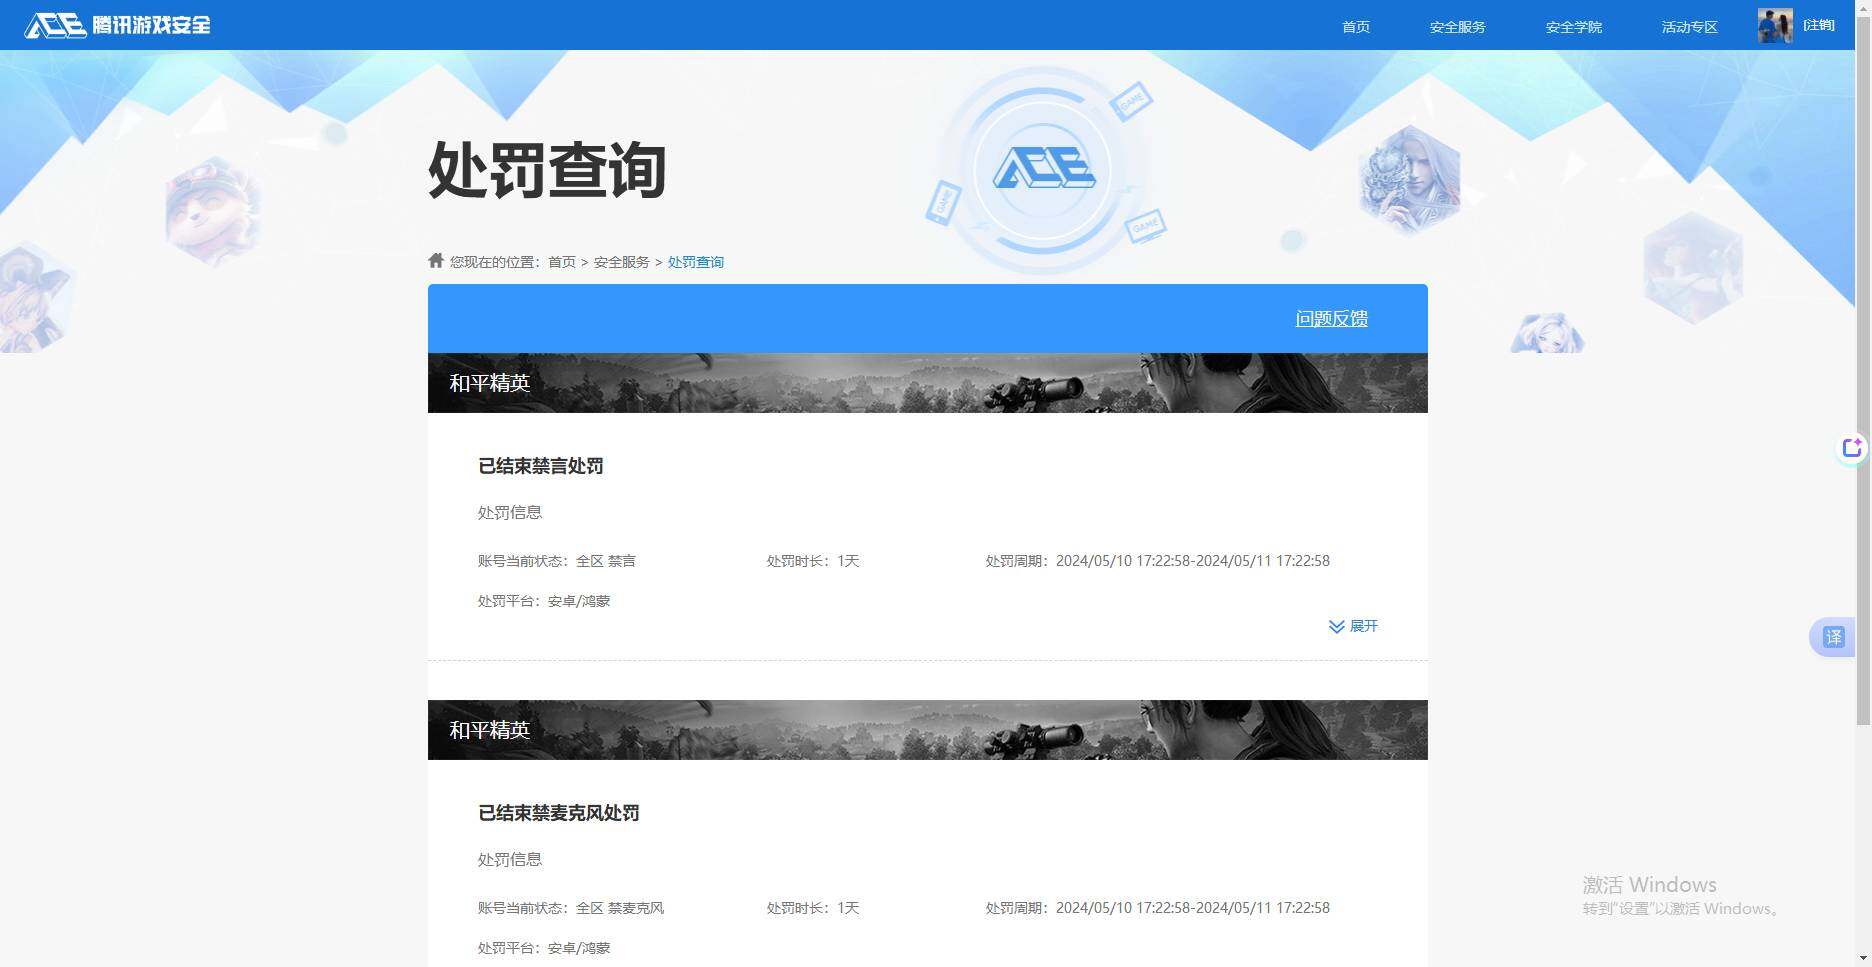
Task: Click the 和平精英 game banner image
Action: point(927,382)
